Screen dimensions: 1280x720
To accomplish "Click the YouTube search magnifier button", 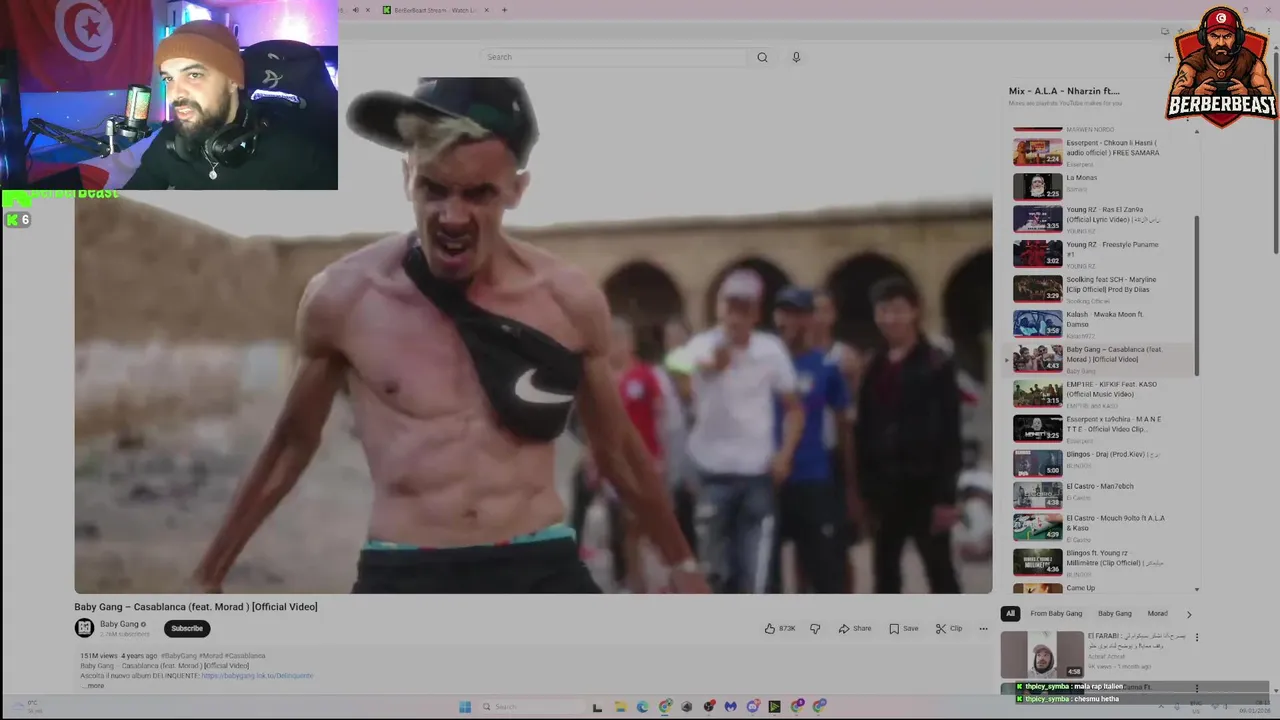I will pyautogui.click(x=762, y=57).
